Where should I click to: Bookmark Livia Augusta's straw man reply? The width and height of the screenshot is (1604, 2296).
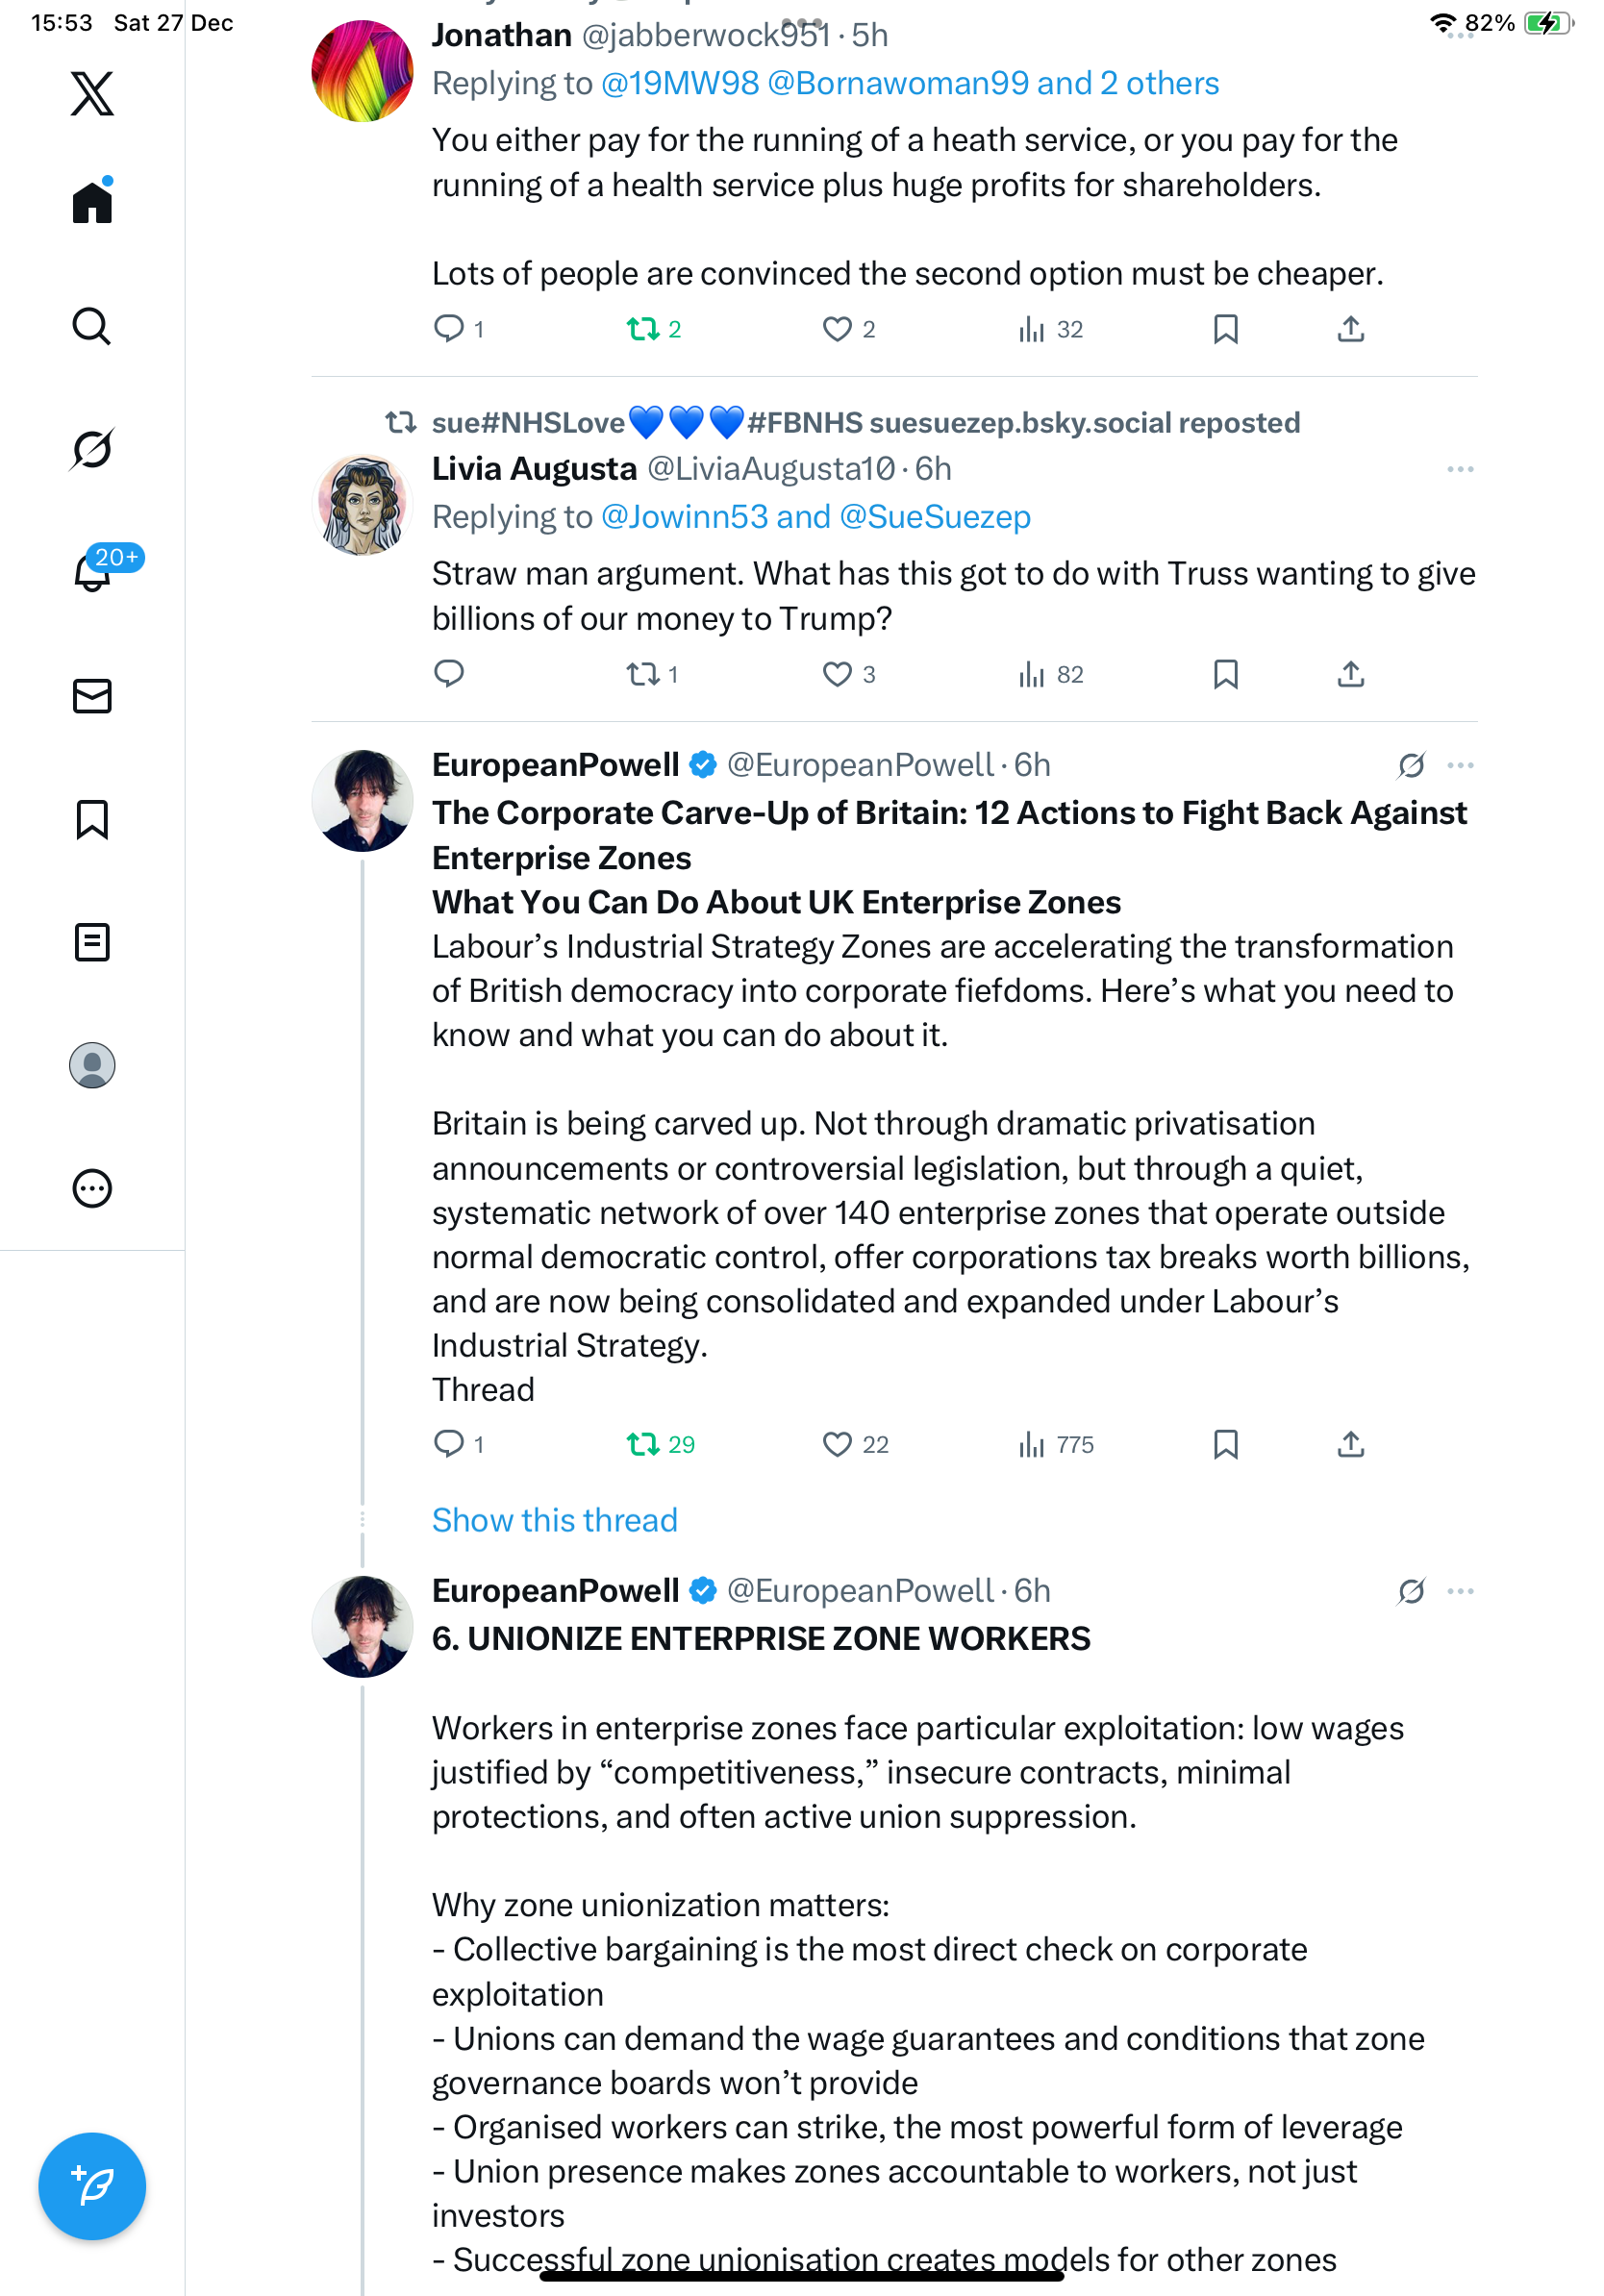(x=1226, y=675)
